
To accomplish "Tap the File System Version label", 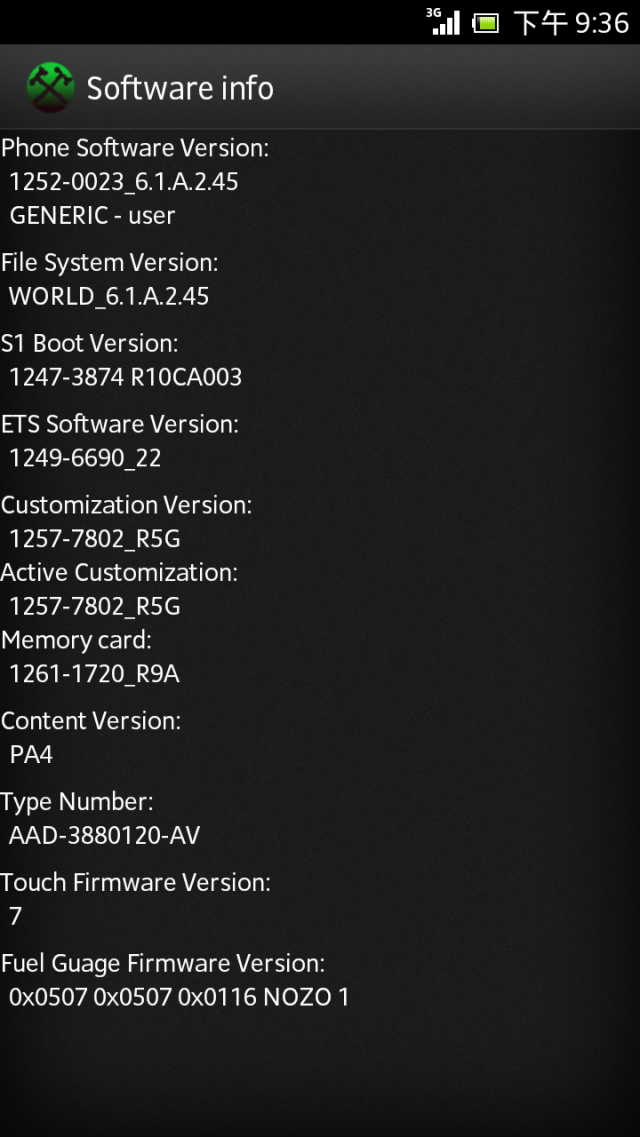I will pyautogui.click(x=110, y=263).
